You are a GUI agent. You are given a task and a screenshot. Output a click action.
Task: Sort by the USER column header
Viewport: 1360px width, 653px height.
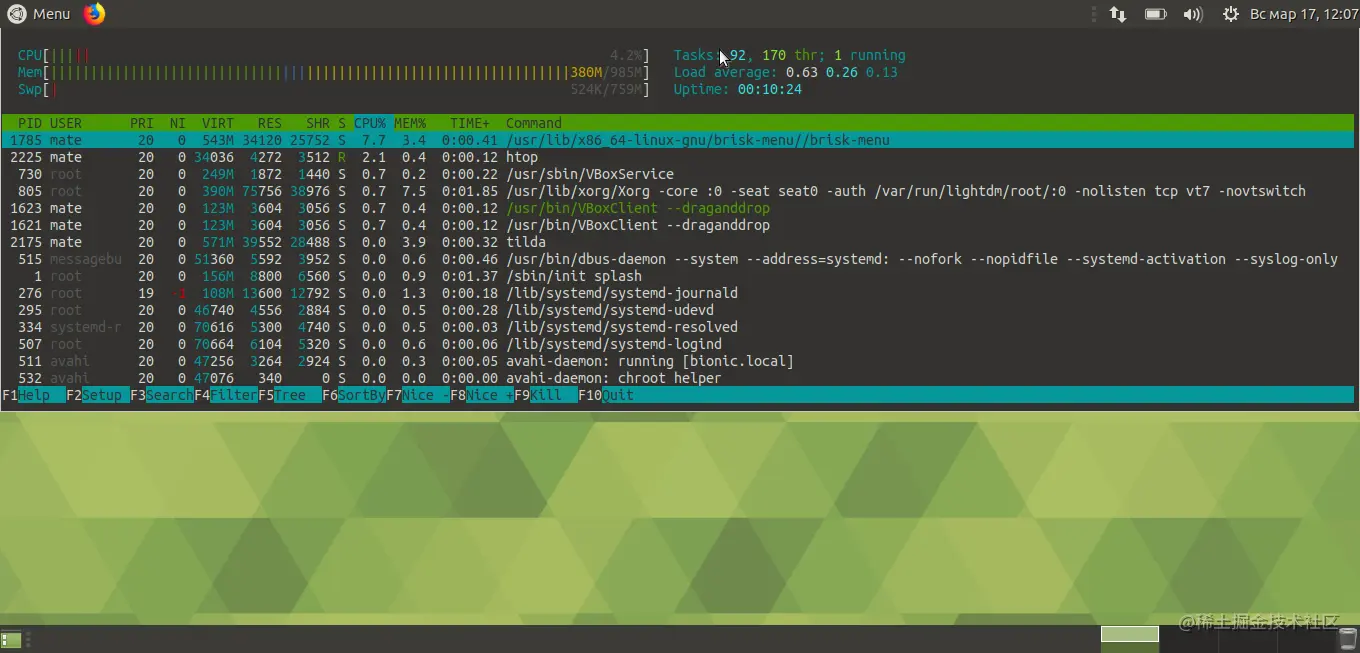tap(66, 123)
